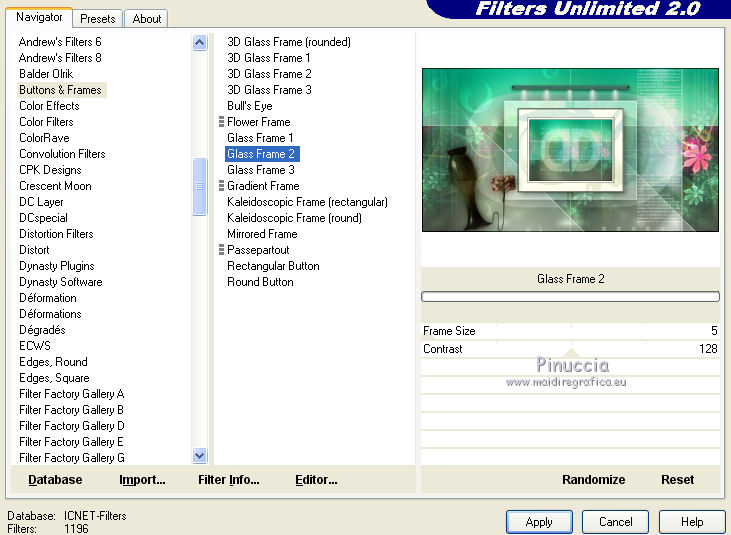Select Andrew's Filters 8 category
This screenshot has width=731, height=535.
(60, 58)
